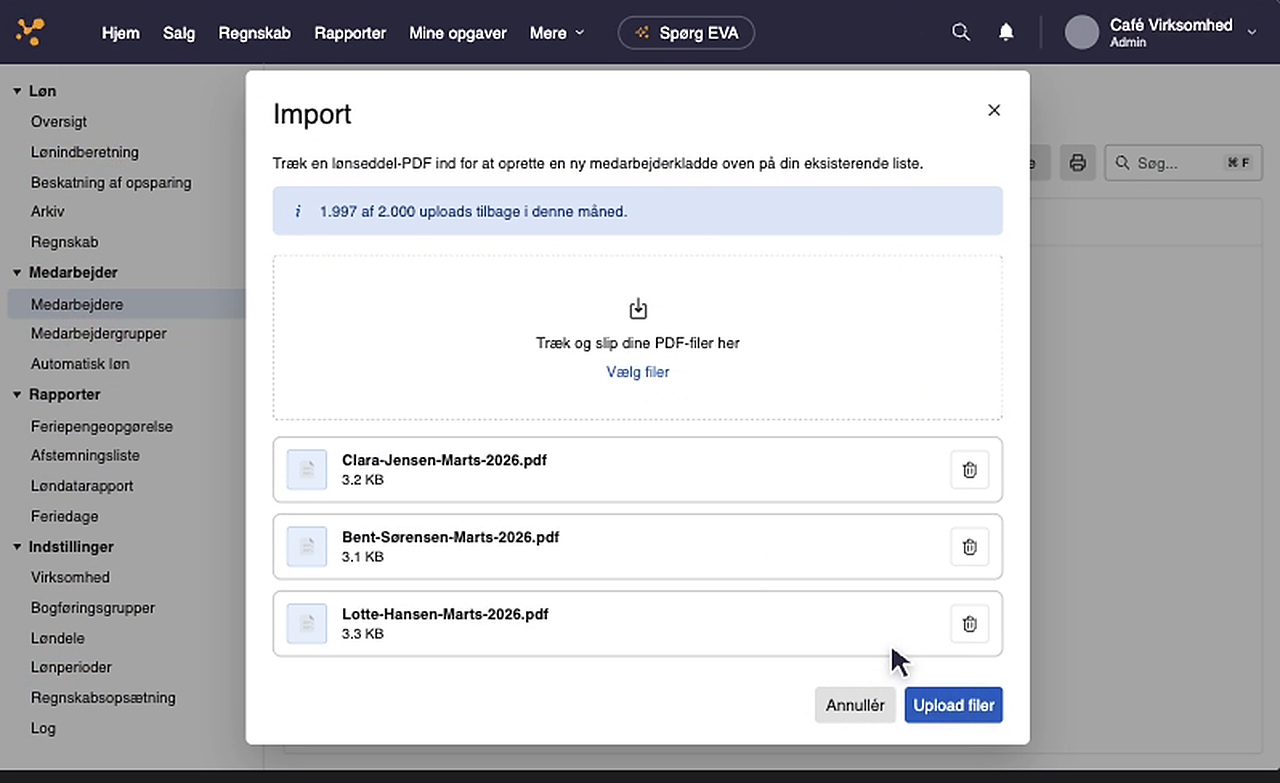The image size is (1280, 783).
Task: Collapse the Medarbejder section
Action: (17, 272)
